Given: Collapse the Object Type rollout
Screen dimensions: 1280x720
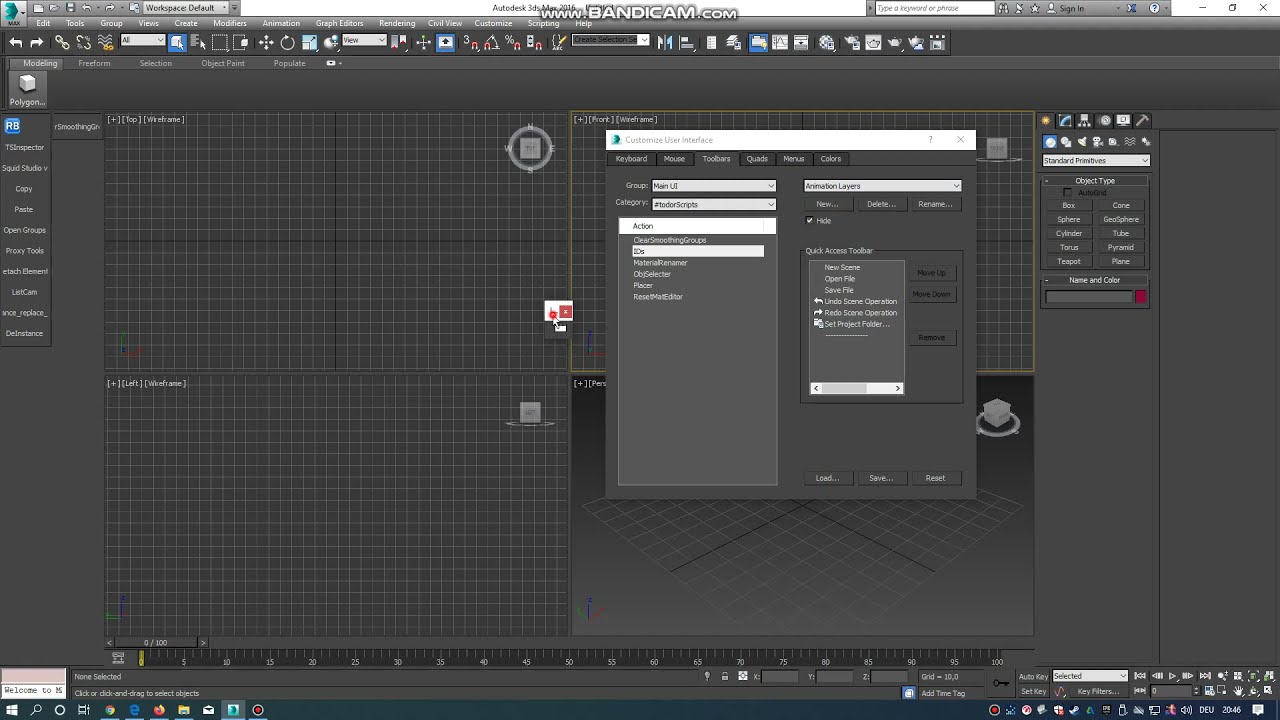Looking at the screenshot, I should [x=1095, y=181].
